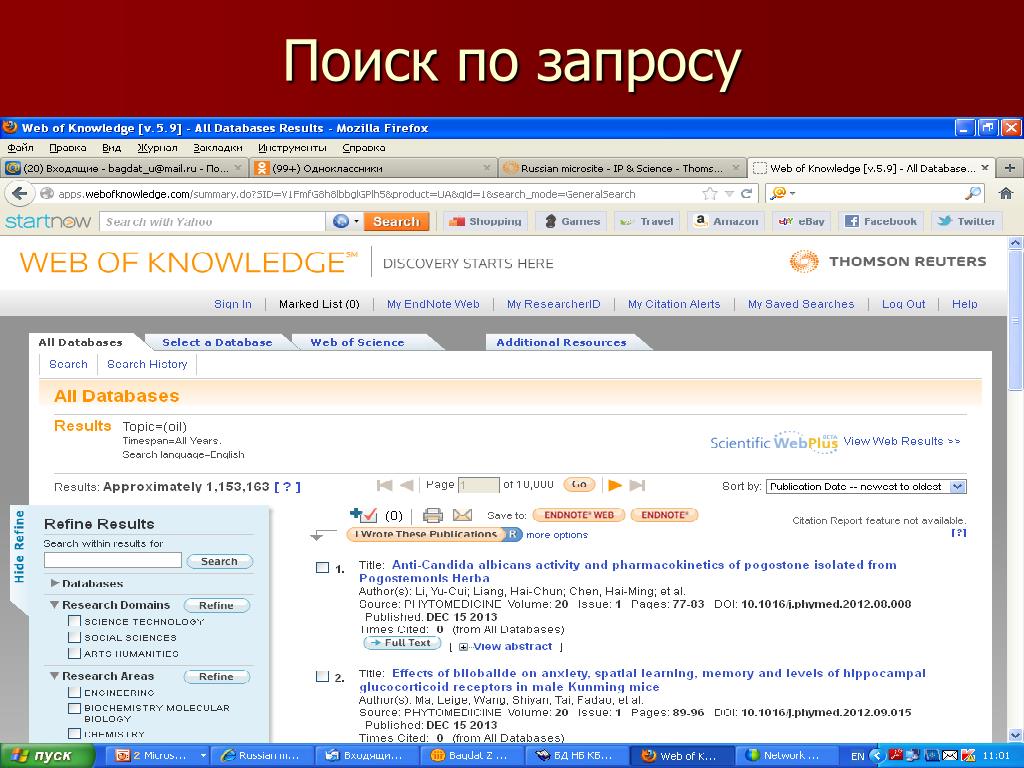Screen dimensions: 1024x768
Task: Check the SCIENCE TECHNOLOGY checkbox
Action: click(74, 621)
